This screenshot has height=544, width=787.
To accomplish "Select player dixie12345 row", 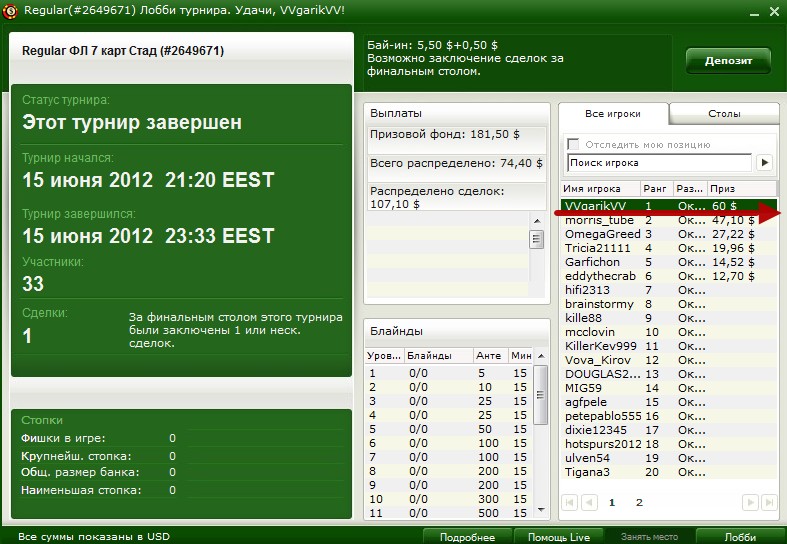I will click(669, 430).
